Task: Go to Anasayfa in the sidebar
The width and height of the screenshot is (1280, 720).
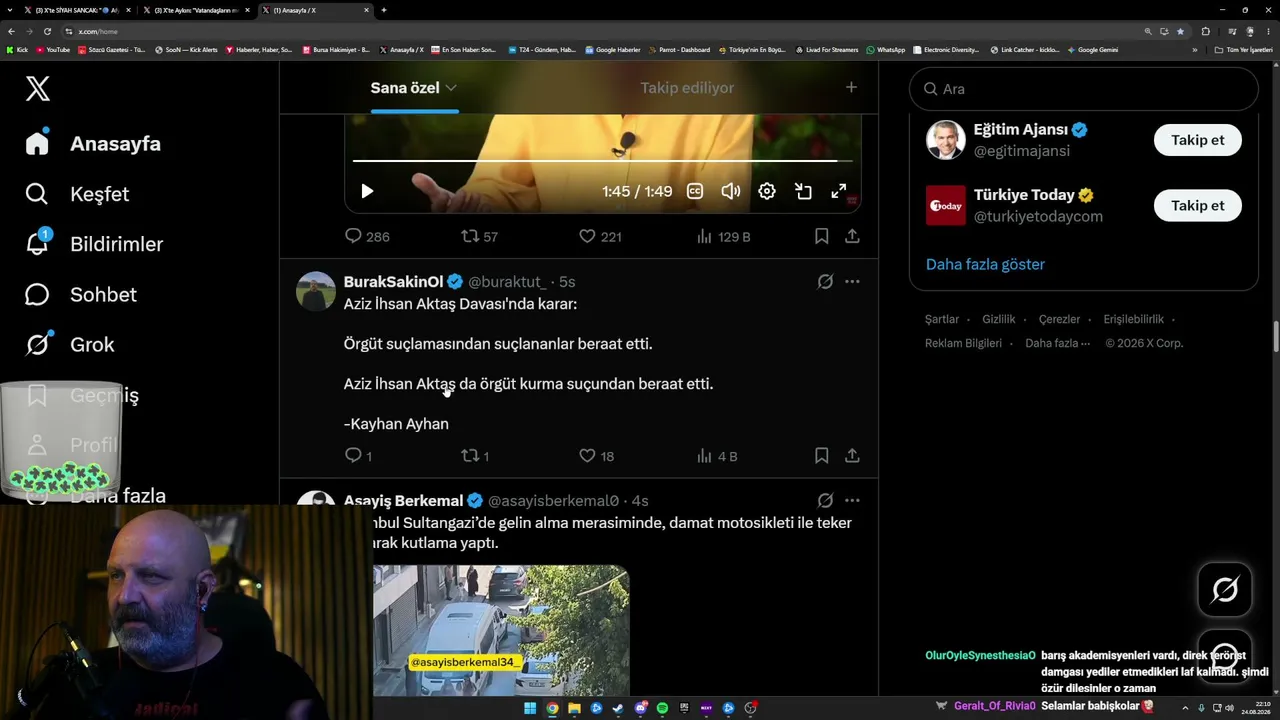Action: [93, 143]
